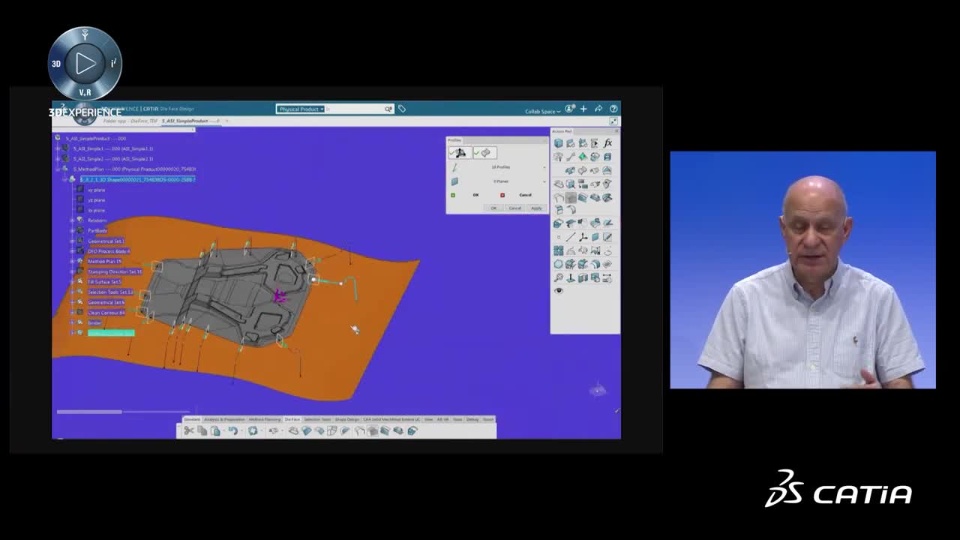
Task: Click the Copy icon in bottom toolbar
Action: [x=202, y=431]
